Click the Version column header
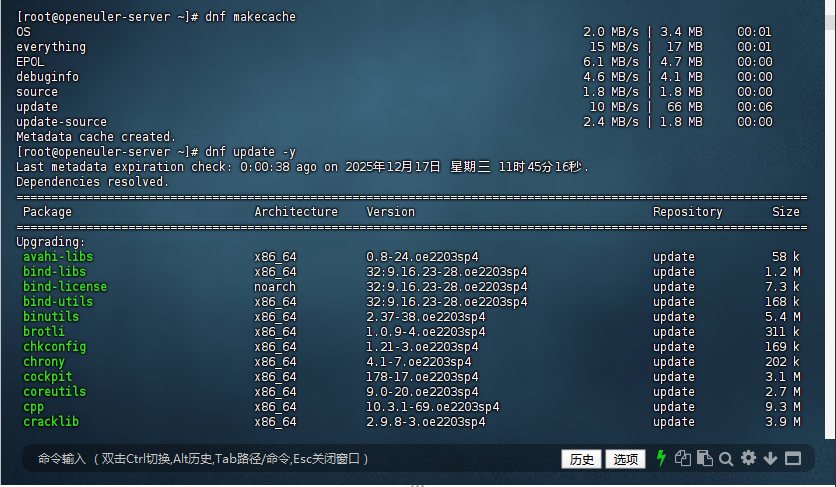This screenshot has width=836, height=487. click(x=390, y=212)
